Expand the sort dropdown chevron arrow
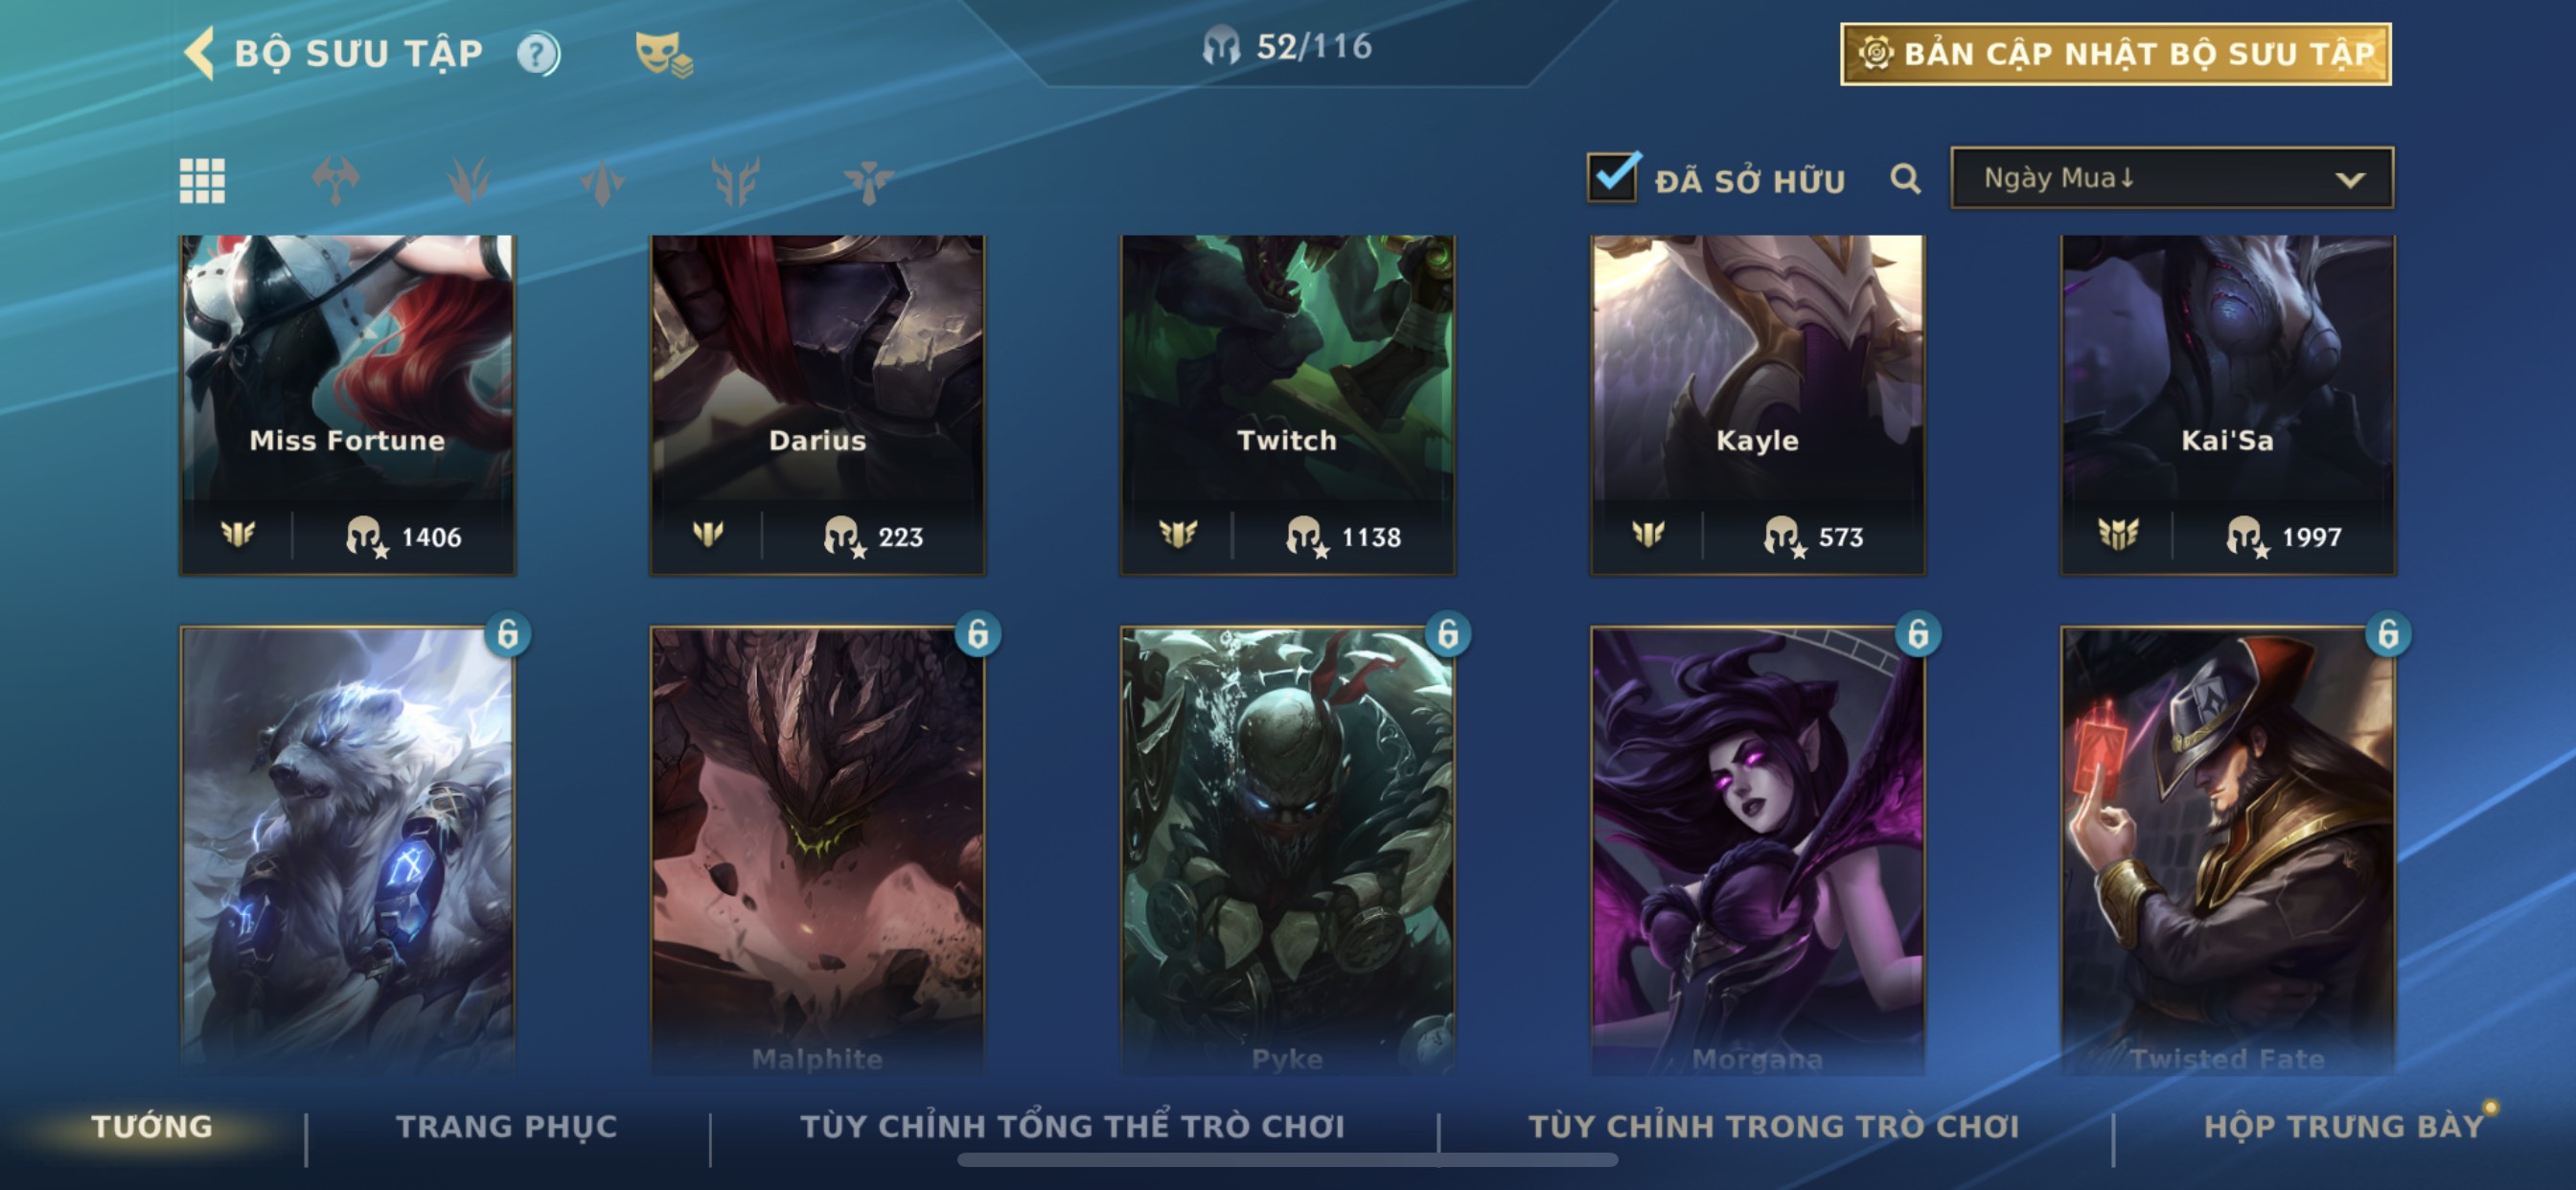Screen dimensions: 2576x1190 2350,180
